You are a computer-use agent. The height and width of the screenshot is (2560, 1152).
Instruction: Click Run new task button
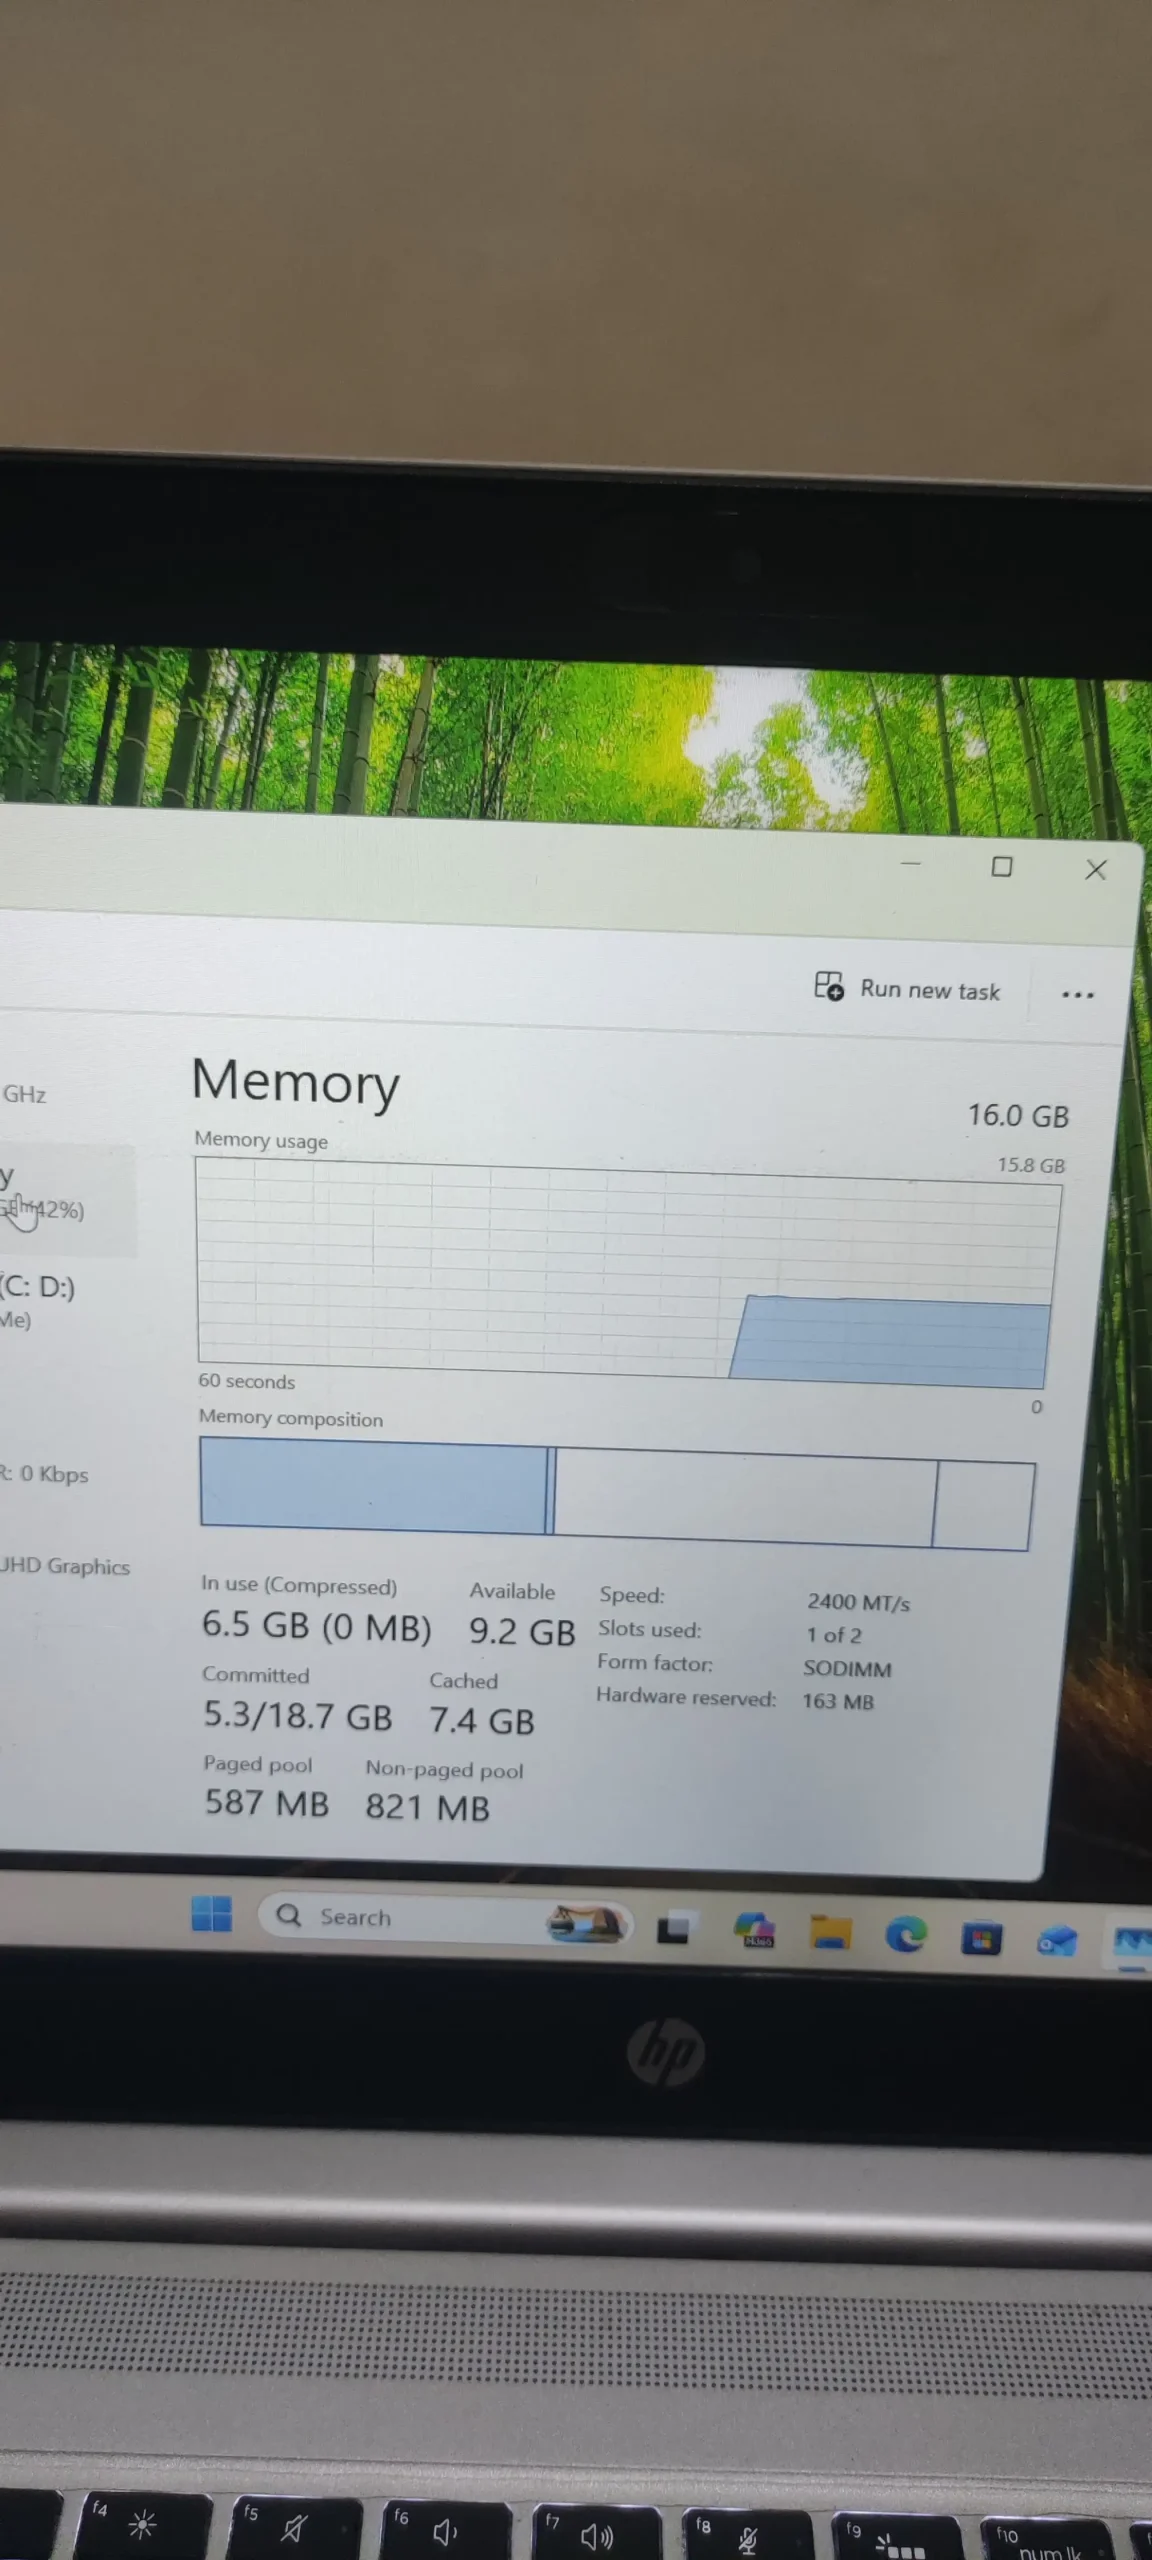(x=908, y=989)
